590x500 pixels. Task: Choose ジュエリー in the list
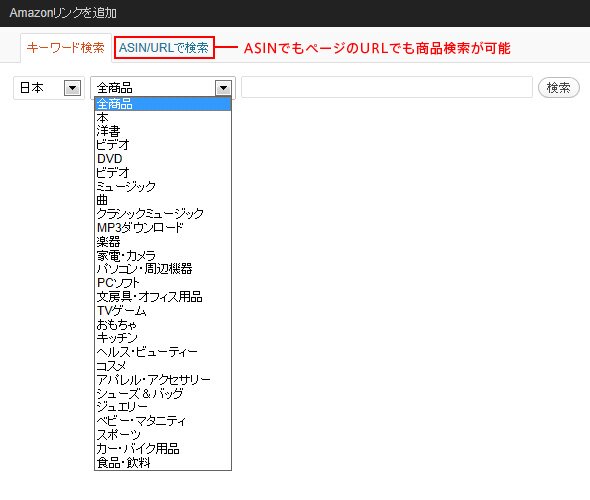click(163, 407)
